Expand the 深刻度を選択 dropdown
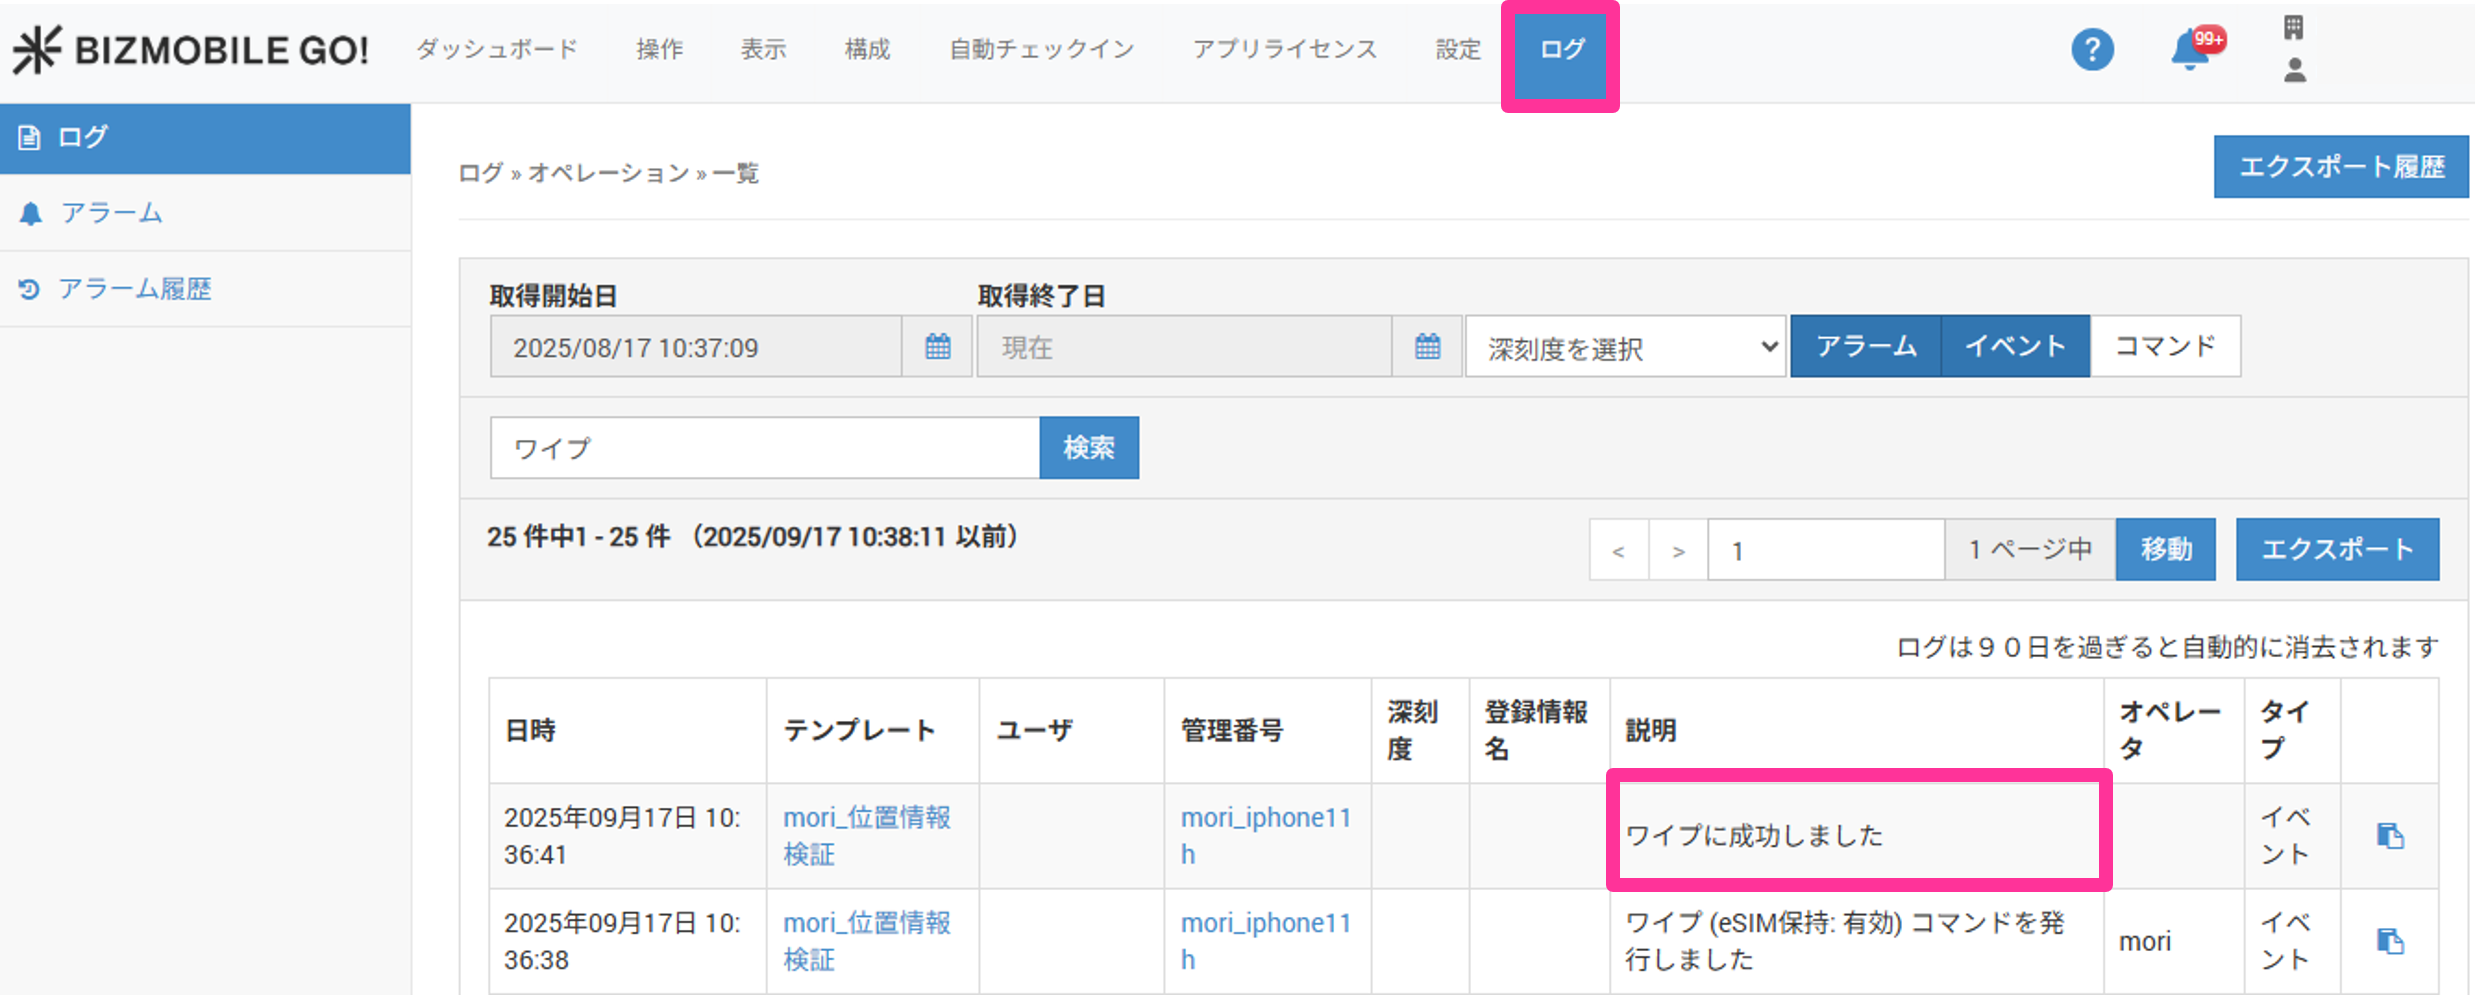This screenshot has height=995, width=2475. (1625, 347)
